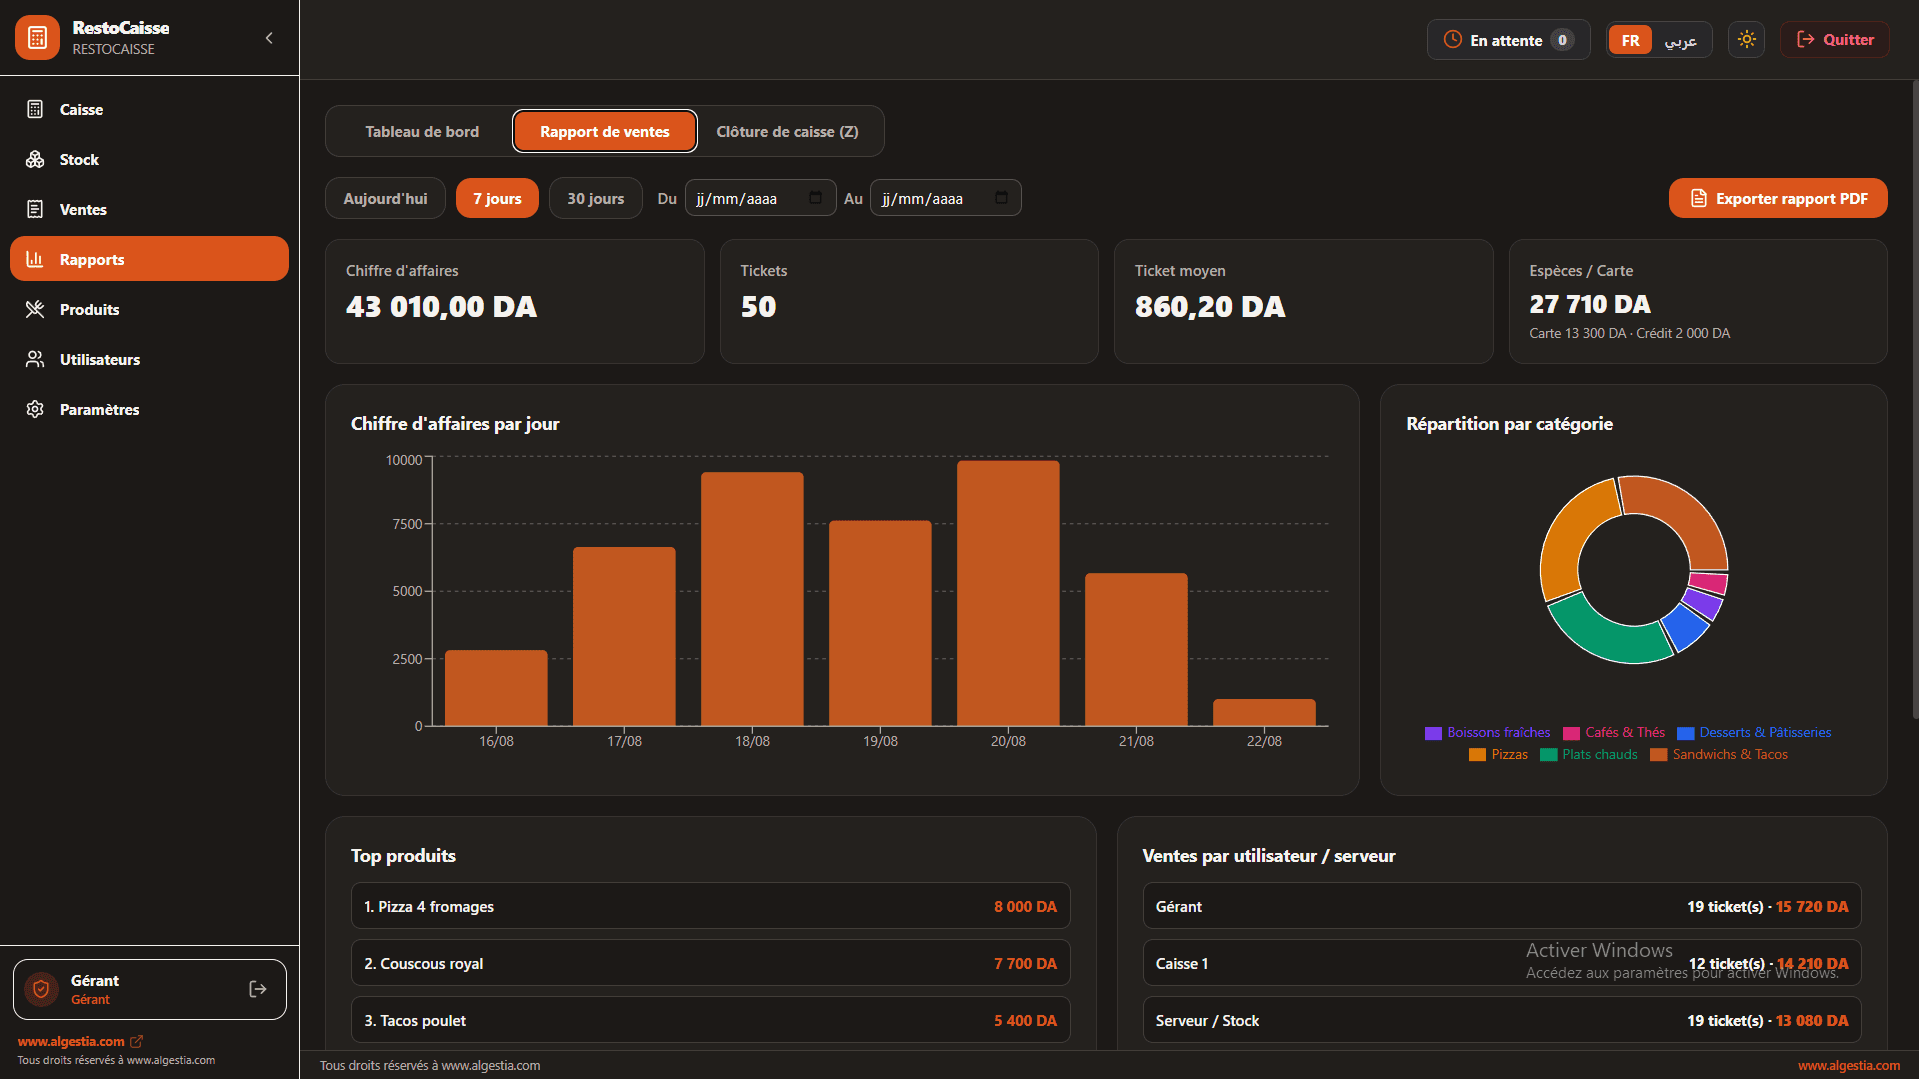The height and width of the screenshot is (1079, 1919).
Task: Select the Rapports sidebar item
Action: coord(149,259)
